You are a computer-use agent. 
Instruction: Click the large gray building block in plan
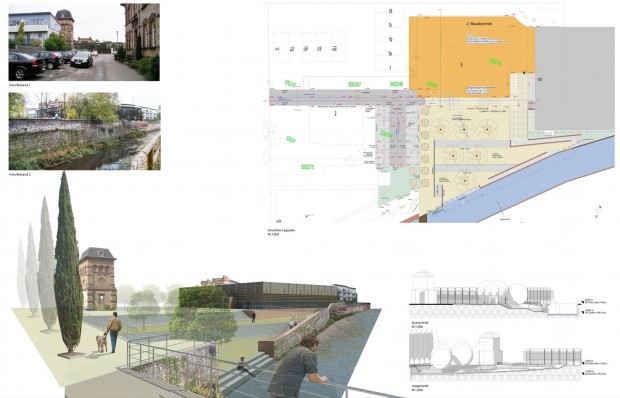(x=575, y=78)
